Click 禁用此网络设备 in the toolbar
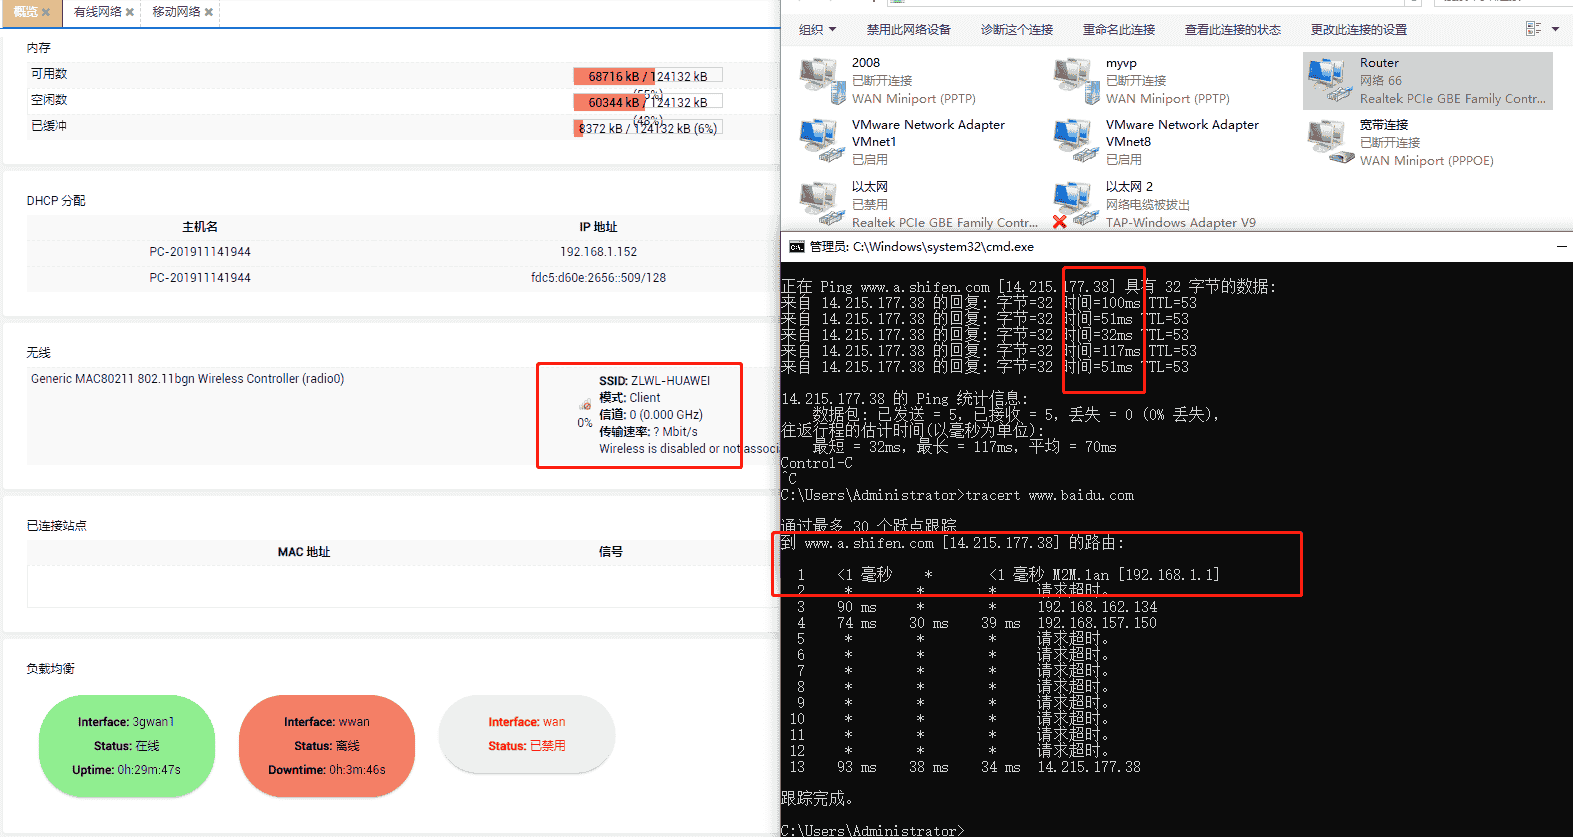This screenshot has width=1573, height=837. pos(908,30)
